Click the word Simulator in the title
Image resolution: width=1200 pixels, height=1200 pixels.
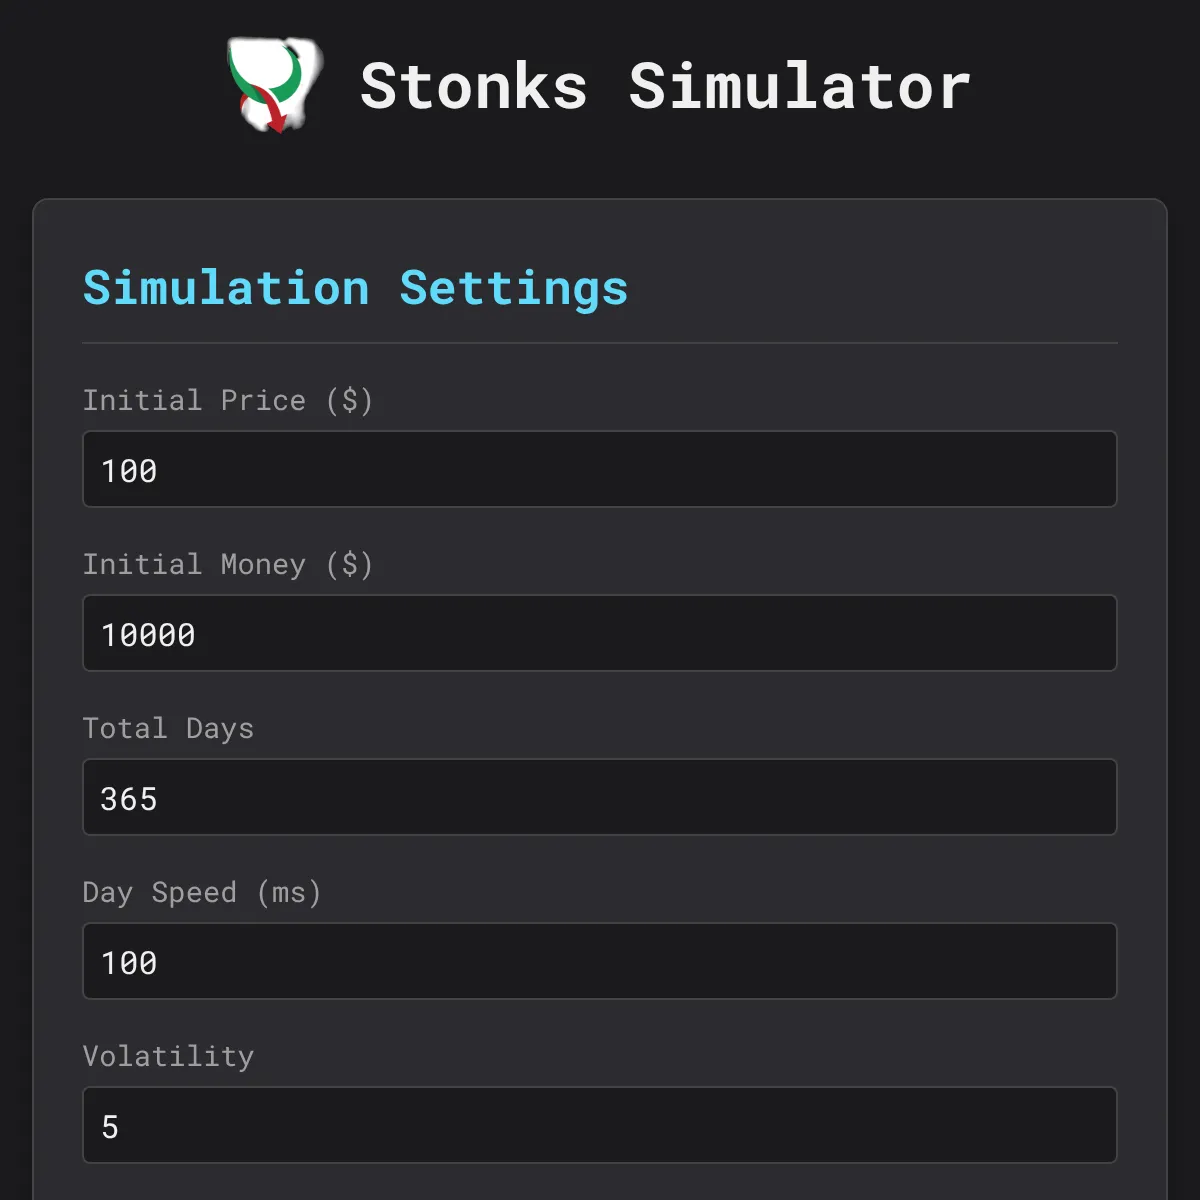[x=800, y=86]
